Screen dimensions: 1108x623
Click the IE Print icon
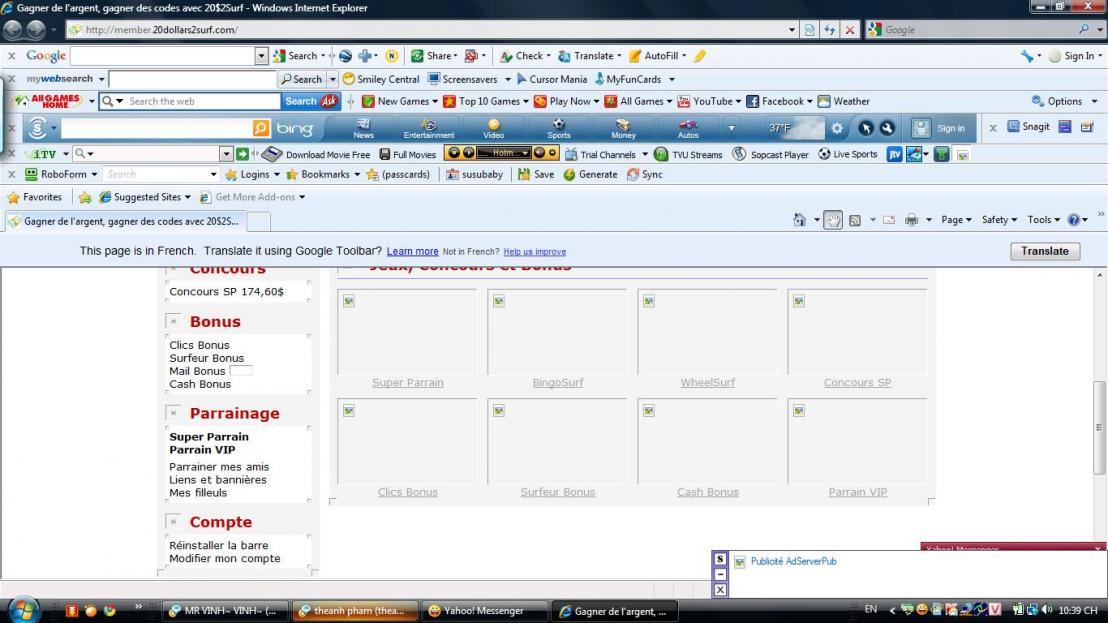(912, 220)
